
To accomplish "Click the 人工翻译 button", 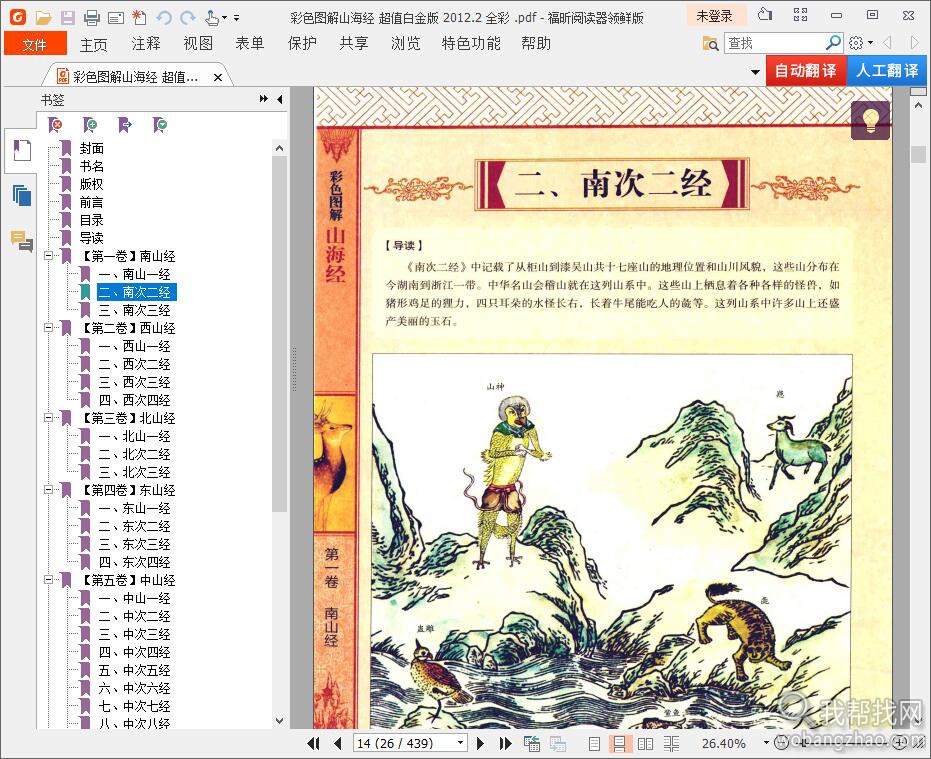I will (x=887, y=71).
